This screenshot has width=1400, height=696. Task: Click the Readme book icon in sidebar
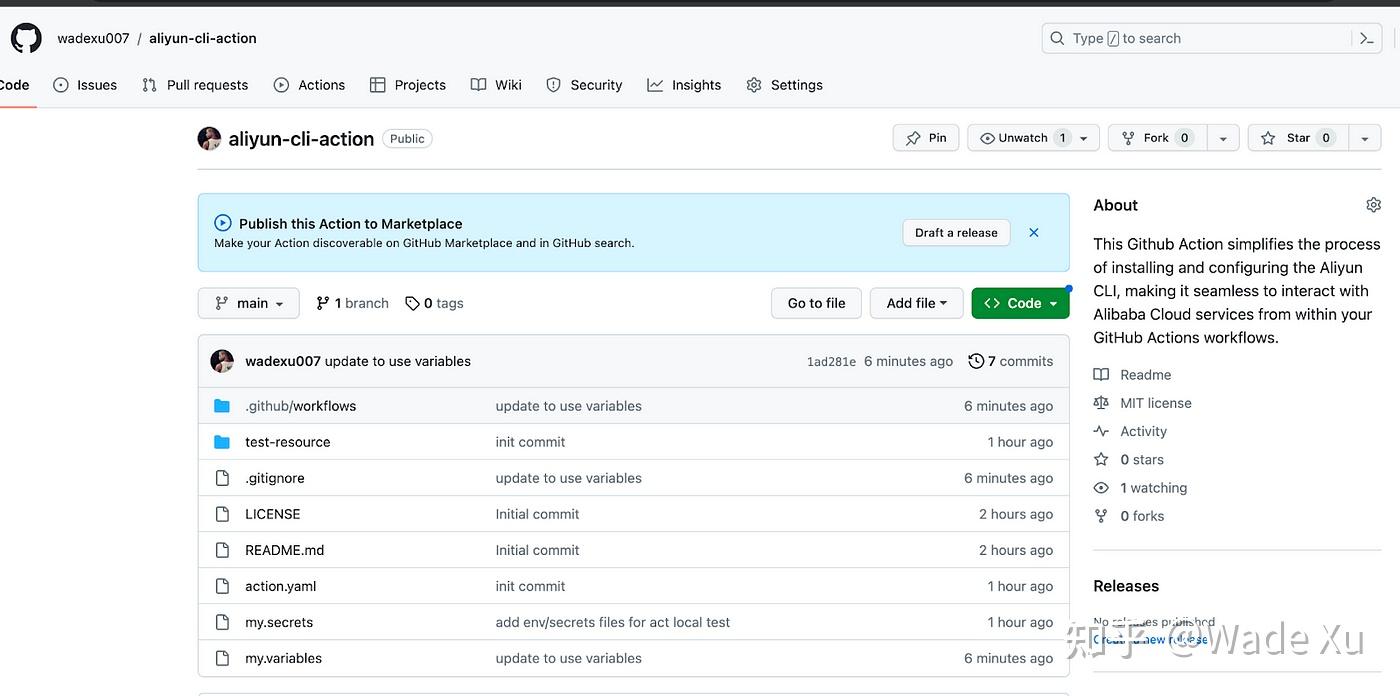pos(1101,374)
